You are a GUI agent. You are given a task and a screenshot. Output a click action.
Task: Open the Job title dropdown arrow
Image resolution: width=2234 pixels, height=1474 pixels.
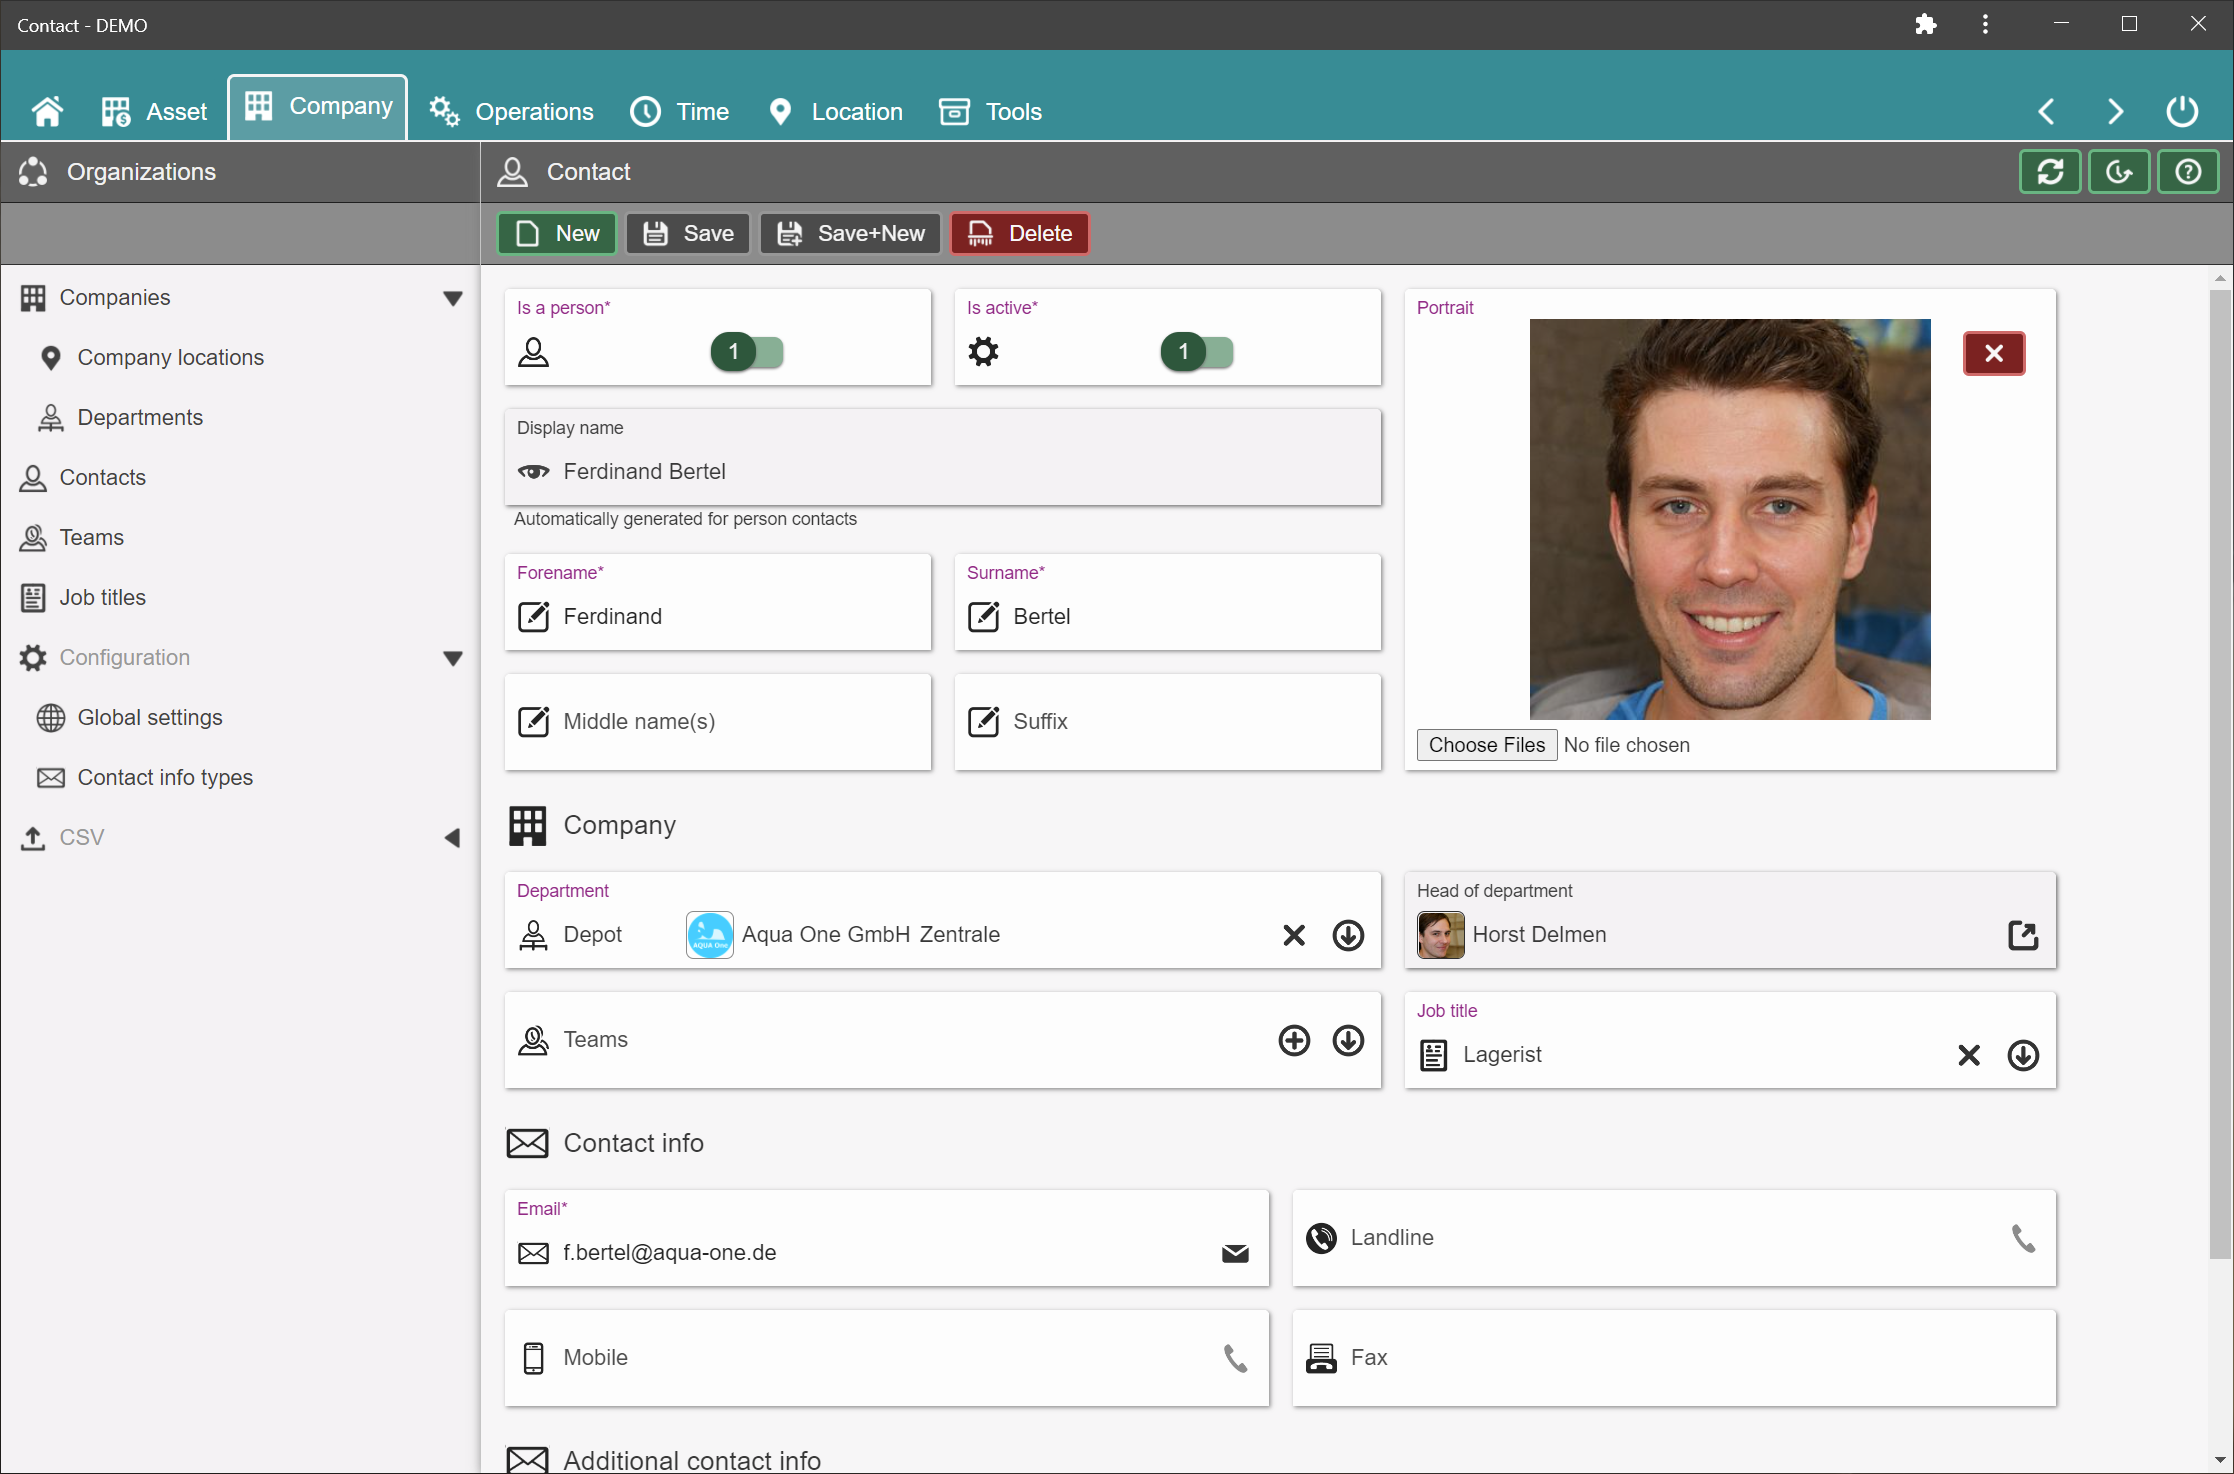point(2023,1055)
